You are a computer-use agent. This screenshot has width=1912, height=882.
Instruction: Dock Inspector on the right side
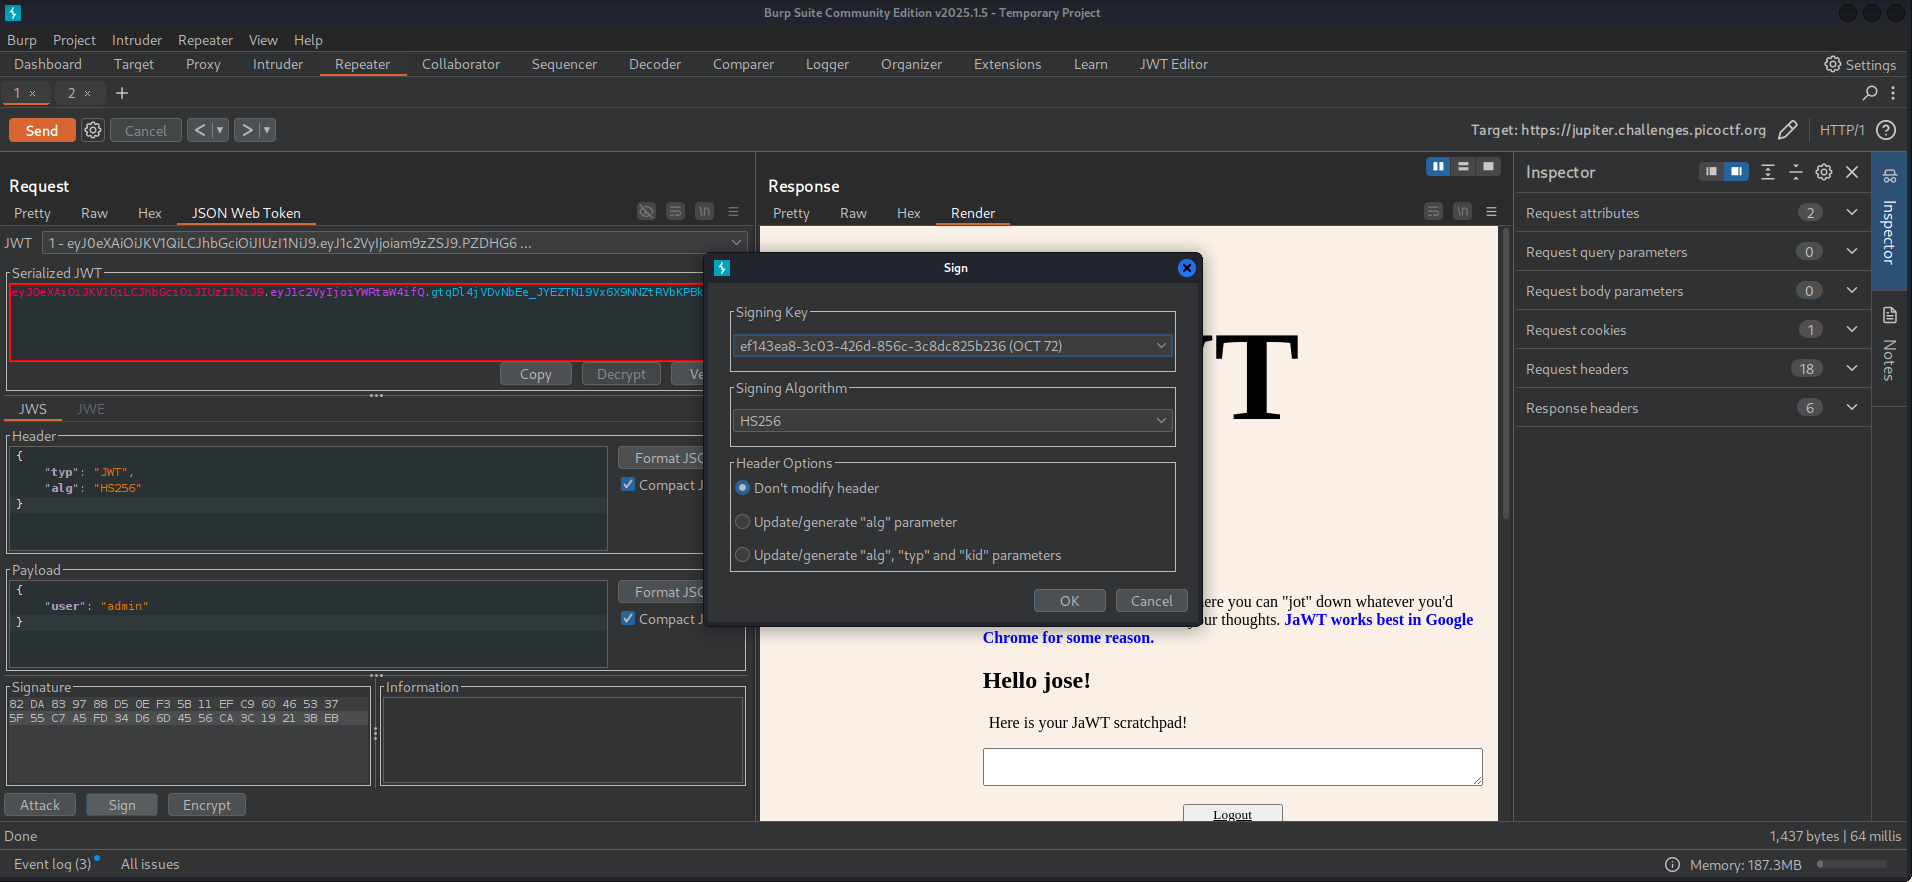click(x=1736, y=172)
